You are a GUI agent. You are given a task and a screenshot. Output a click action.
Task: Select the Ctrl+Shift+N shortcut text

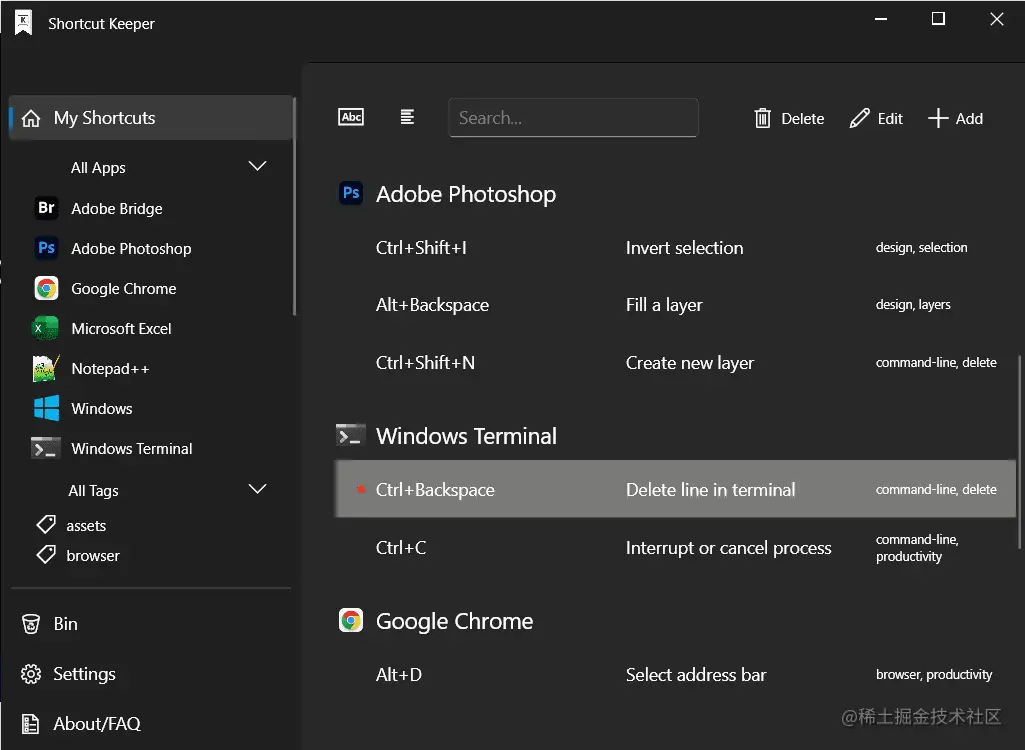425,362
